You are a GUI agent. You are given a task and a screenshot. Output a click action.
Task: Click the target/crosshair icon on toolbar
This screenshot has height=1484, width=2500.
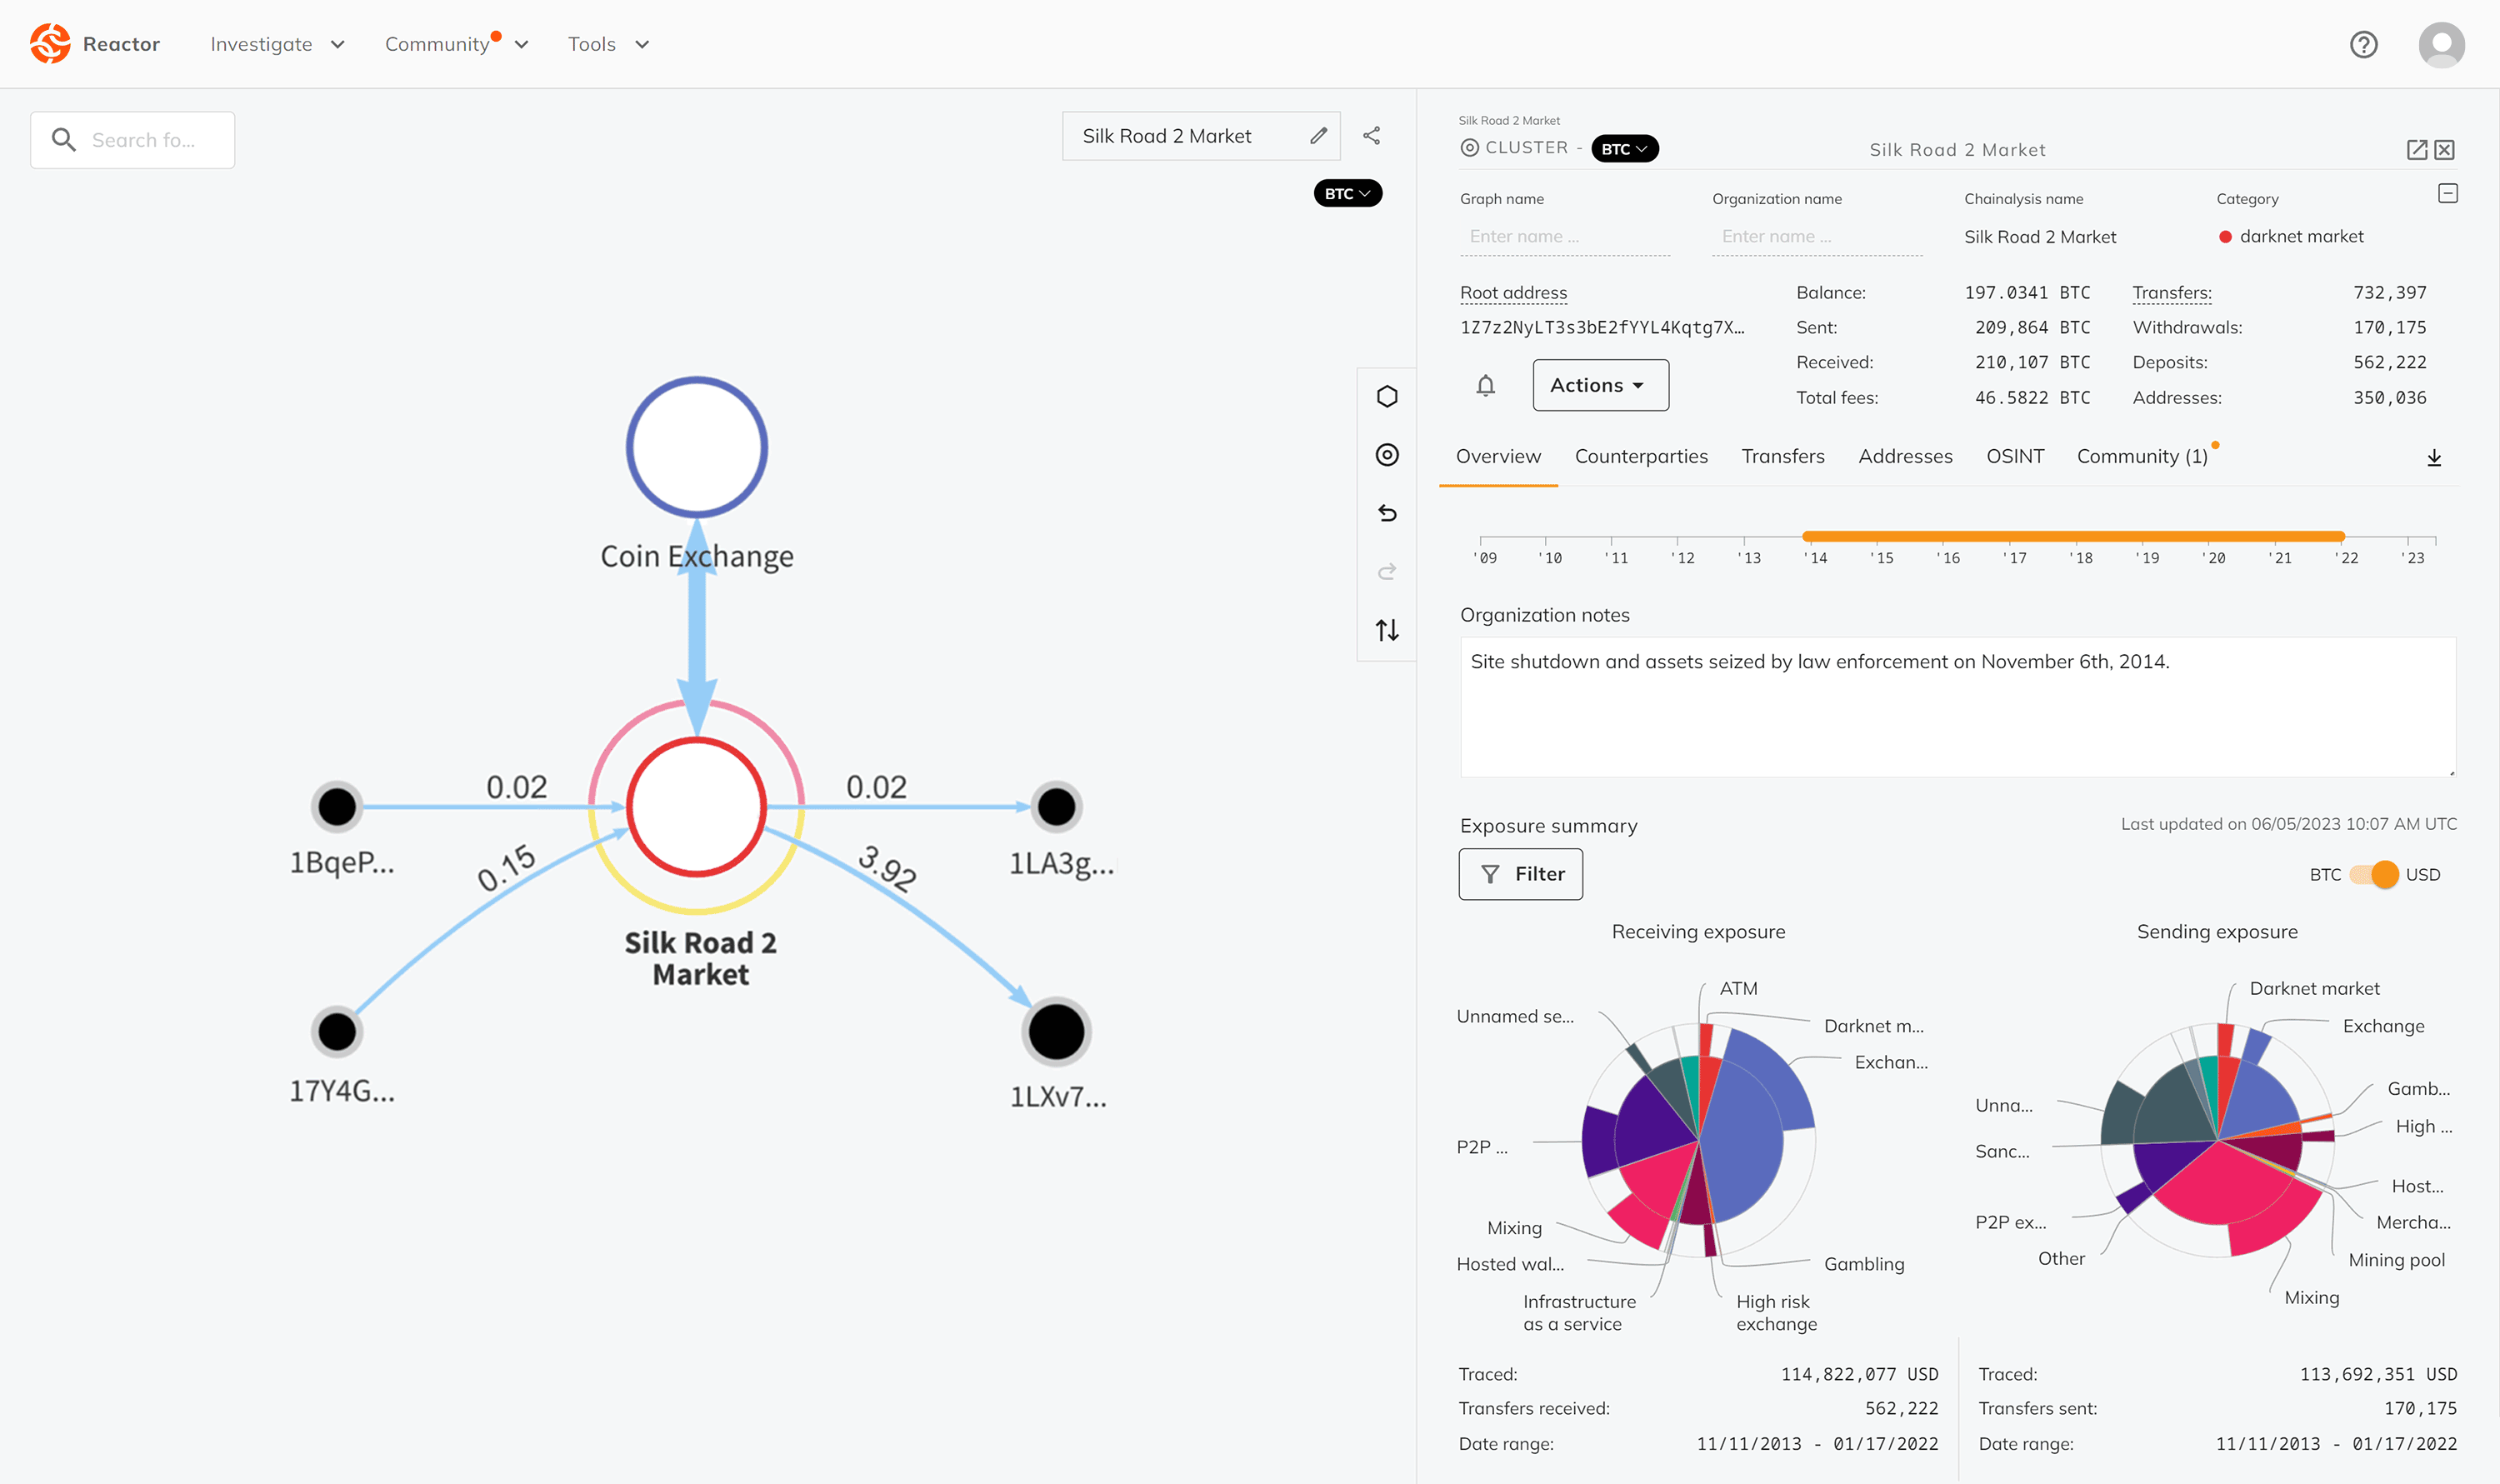click(x=1391, y=454)
